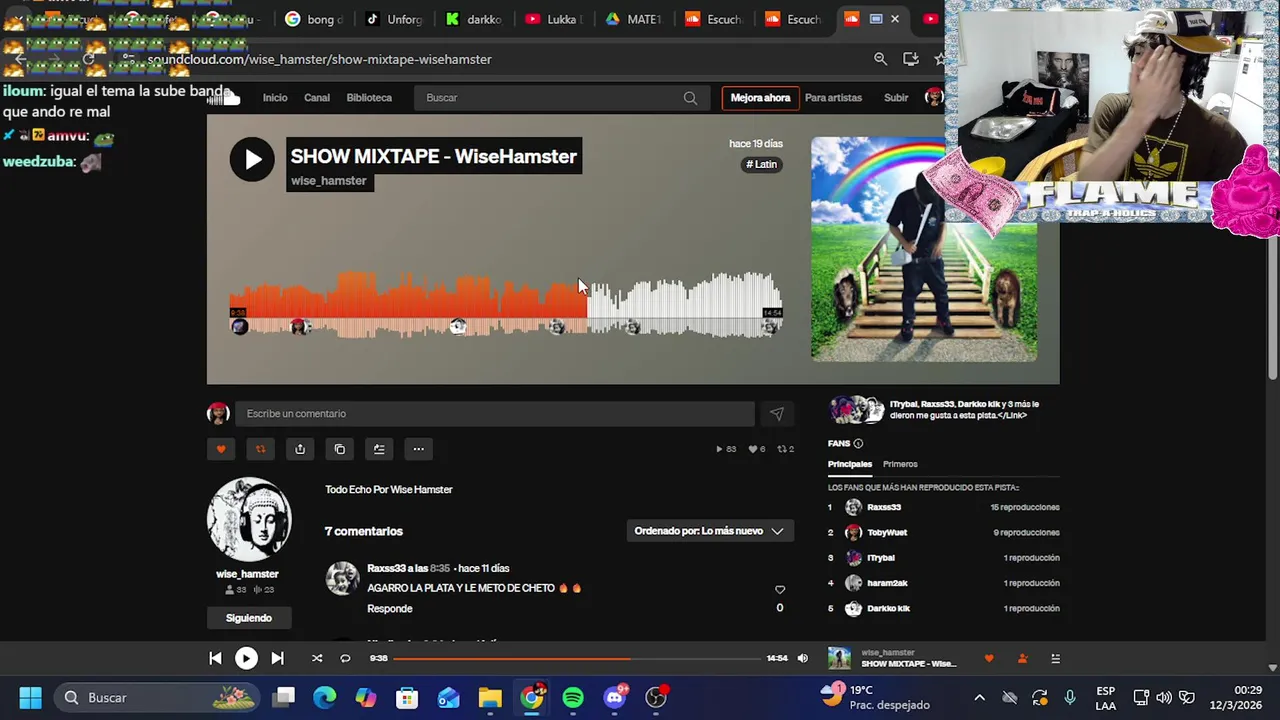Click the Chrome zoom magnifier icon in address bar
Viewport: 1280px width, 720px height.
click(x=880, y=59)
